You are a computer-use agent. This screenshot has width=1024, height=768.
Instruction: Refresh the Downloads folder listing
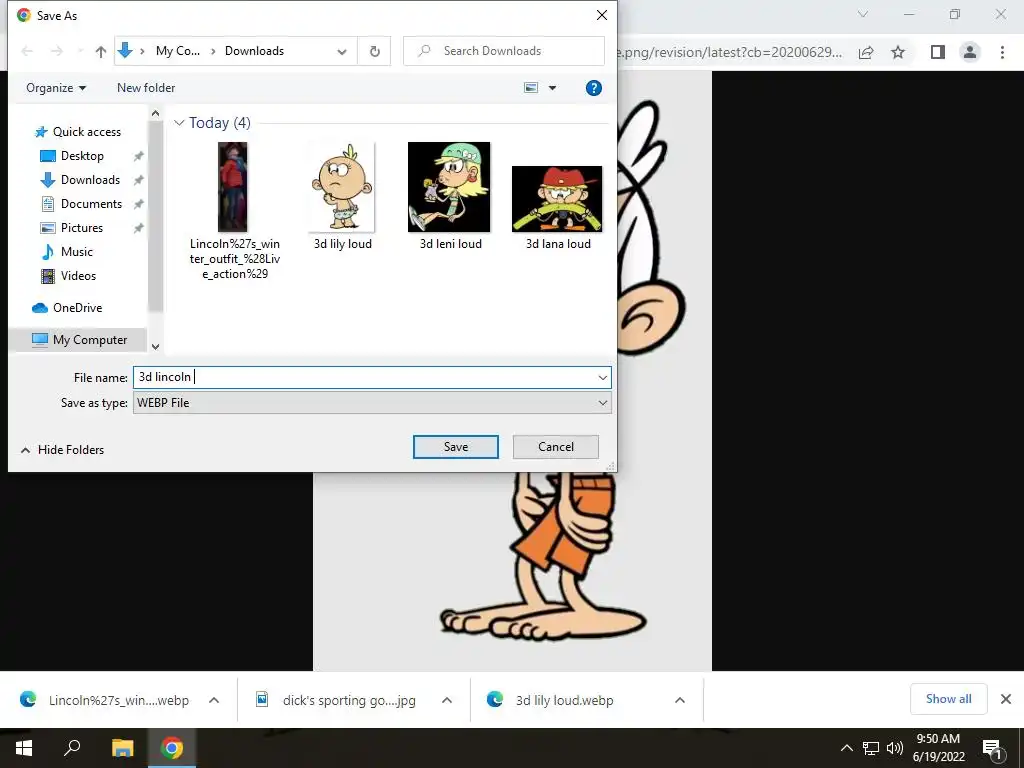[x=375, y=51]
